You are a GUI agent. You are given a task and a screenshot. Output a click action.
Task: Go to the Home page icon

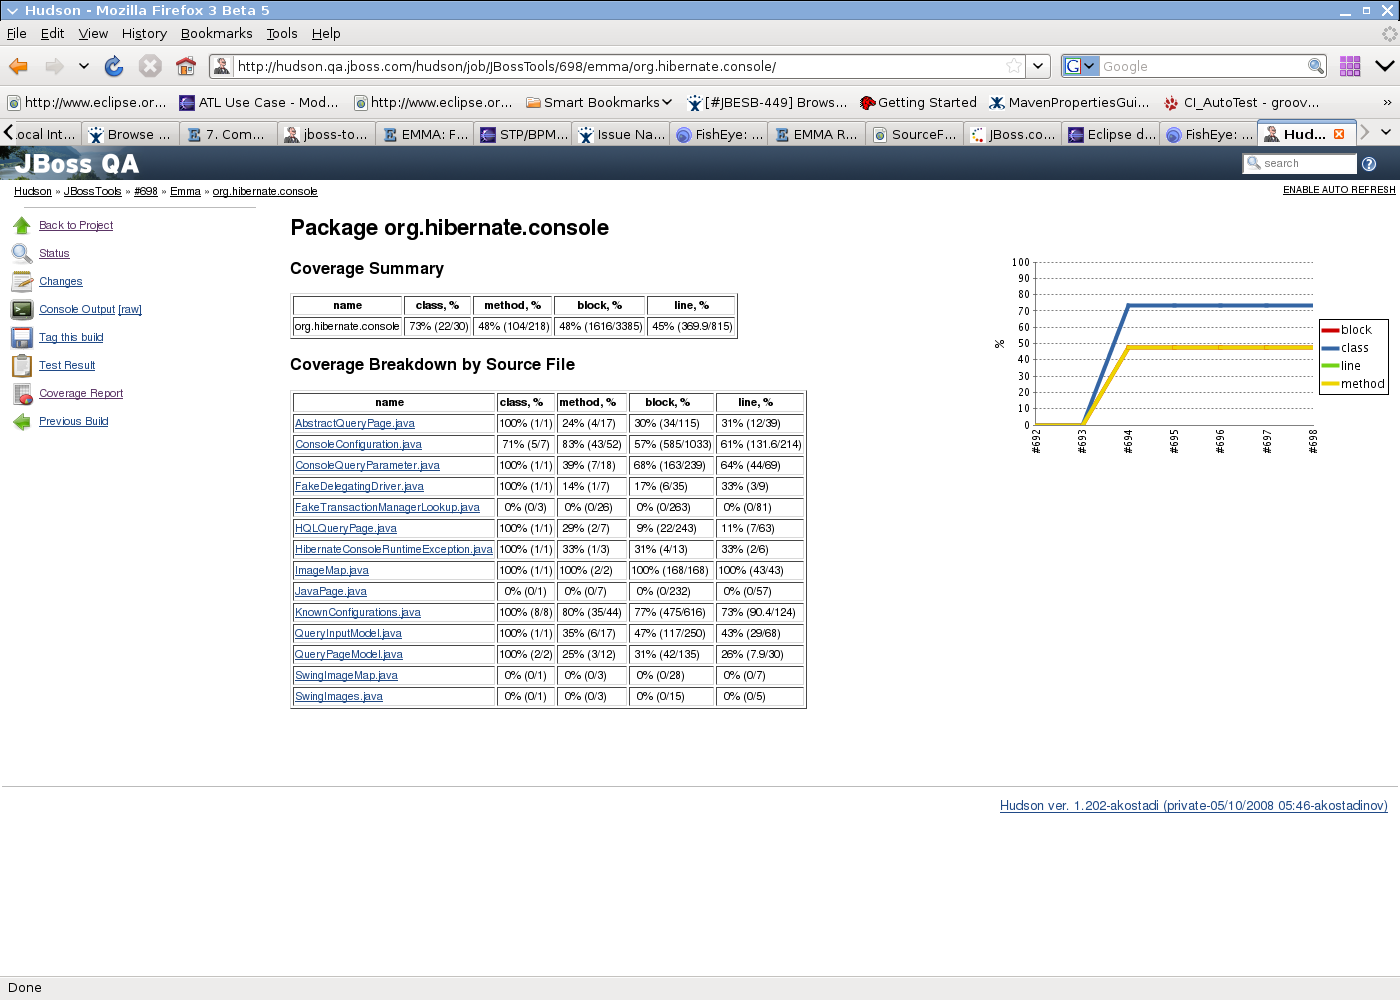point(186,66)
